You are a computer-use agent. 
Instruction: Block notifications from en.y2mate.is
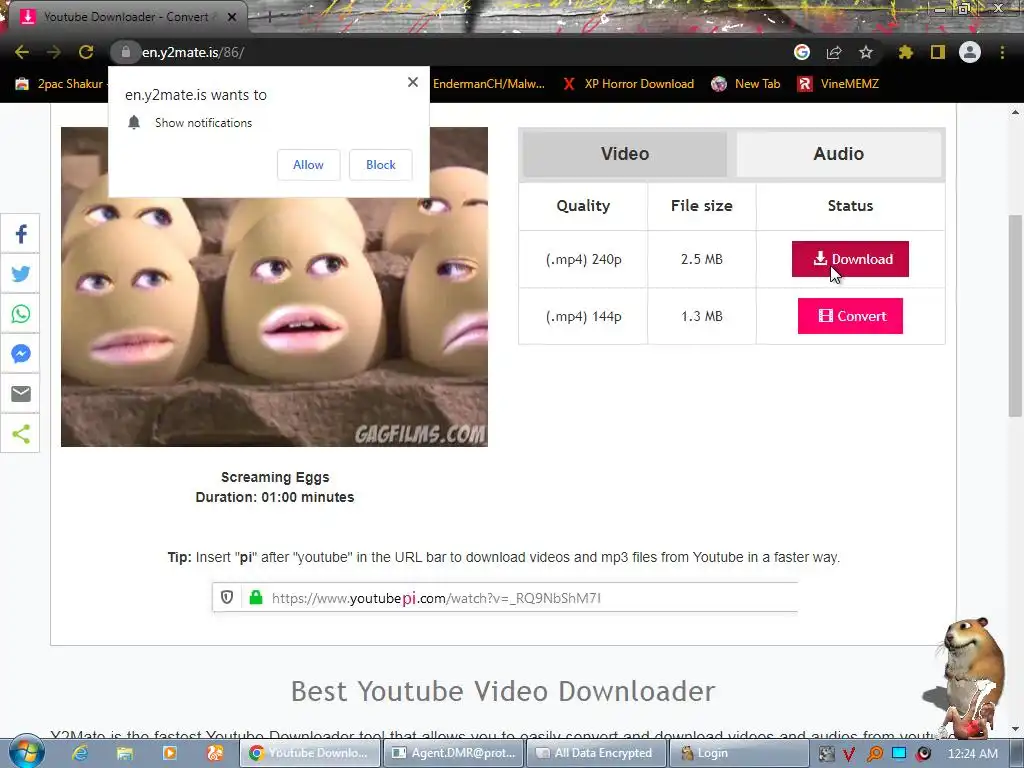381,165
